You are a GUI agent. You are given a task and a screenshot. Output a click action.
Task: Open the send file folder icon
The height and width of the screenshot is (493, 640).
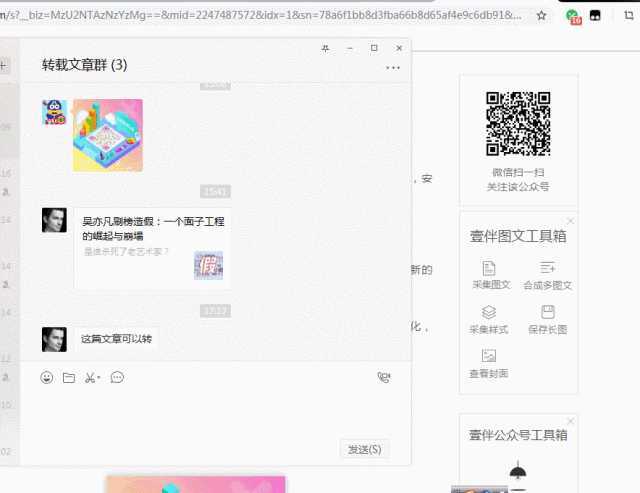(x=69, y=378)
